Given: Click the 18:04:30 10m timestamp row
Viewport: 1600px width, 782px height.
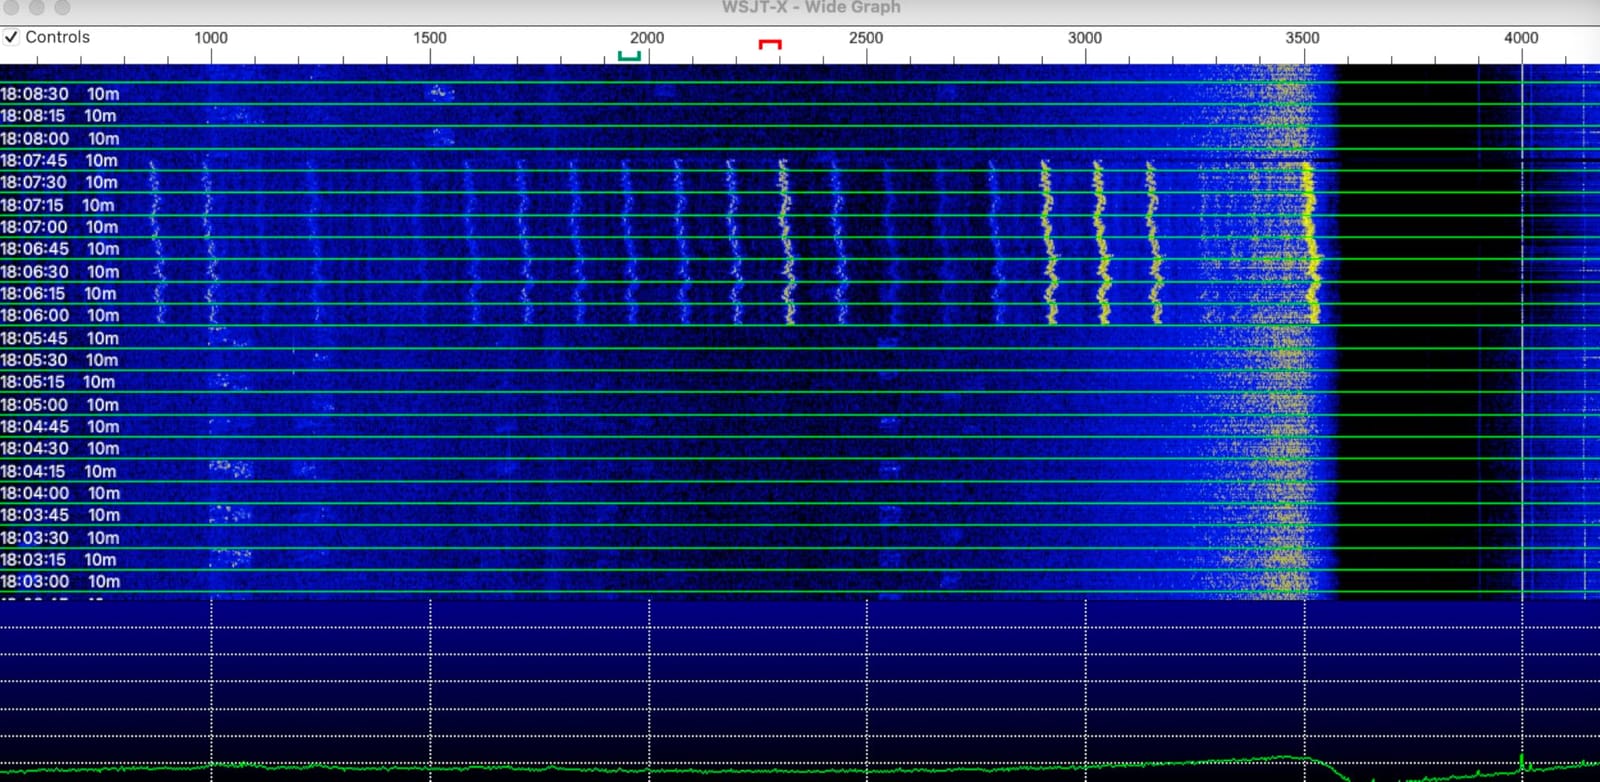Looking at the screenshot, I should [60, 448].
